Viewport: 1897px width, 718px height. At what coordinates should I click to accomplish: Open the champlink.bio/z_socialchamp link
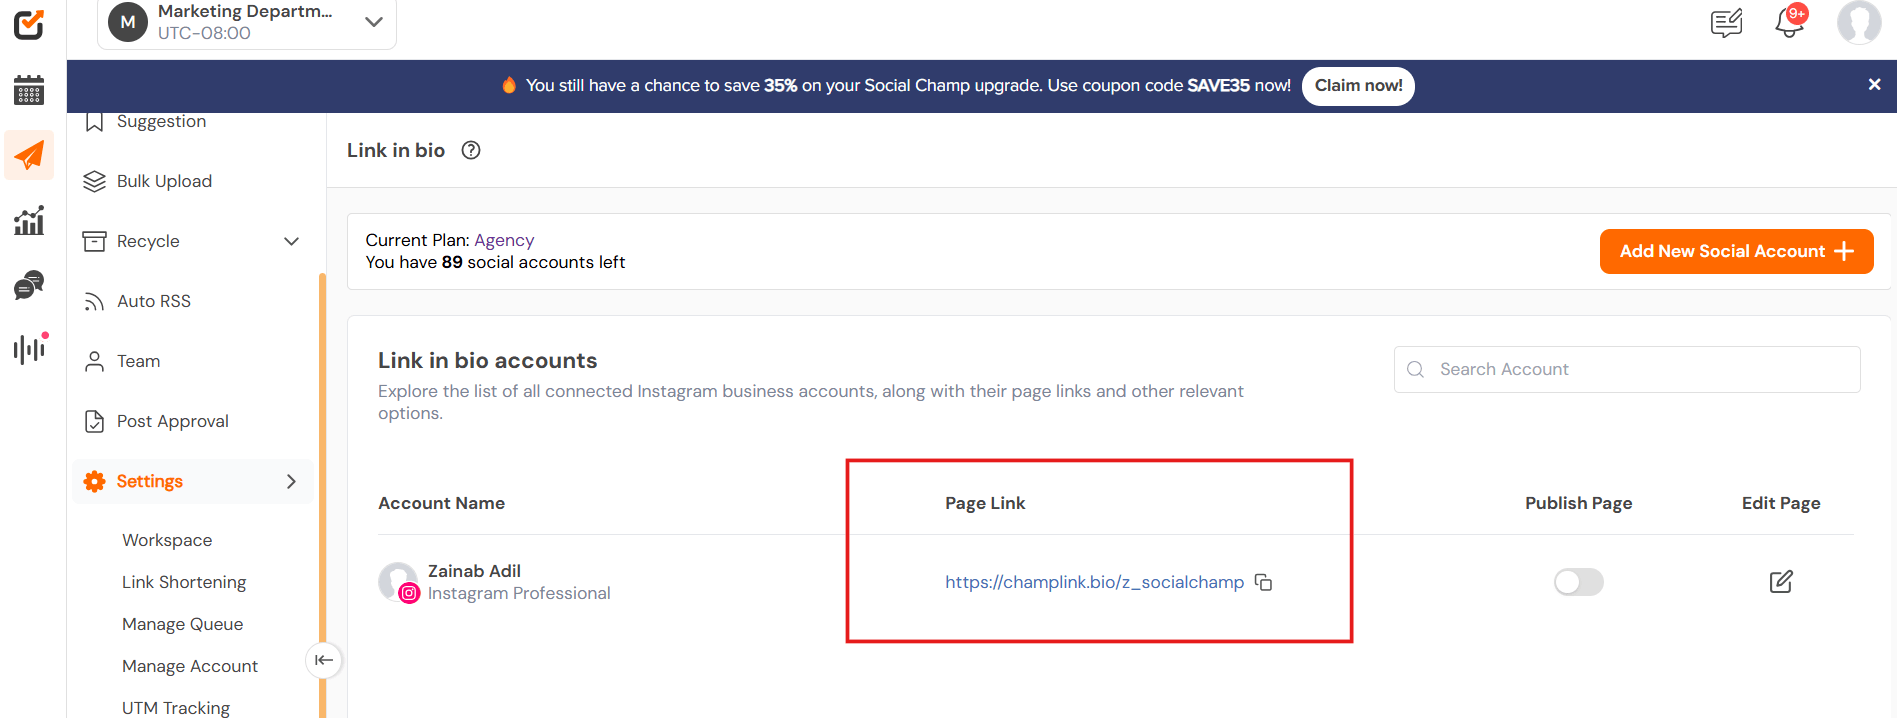click(x=1095, y=582)
